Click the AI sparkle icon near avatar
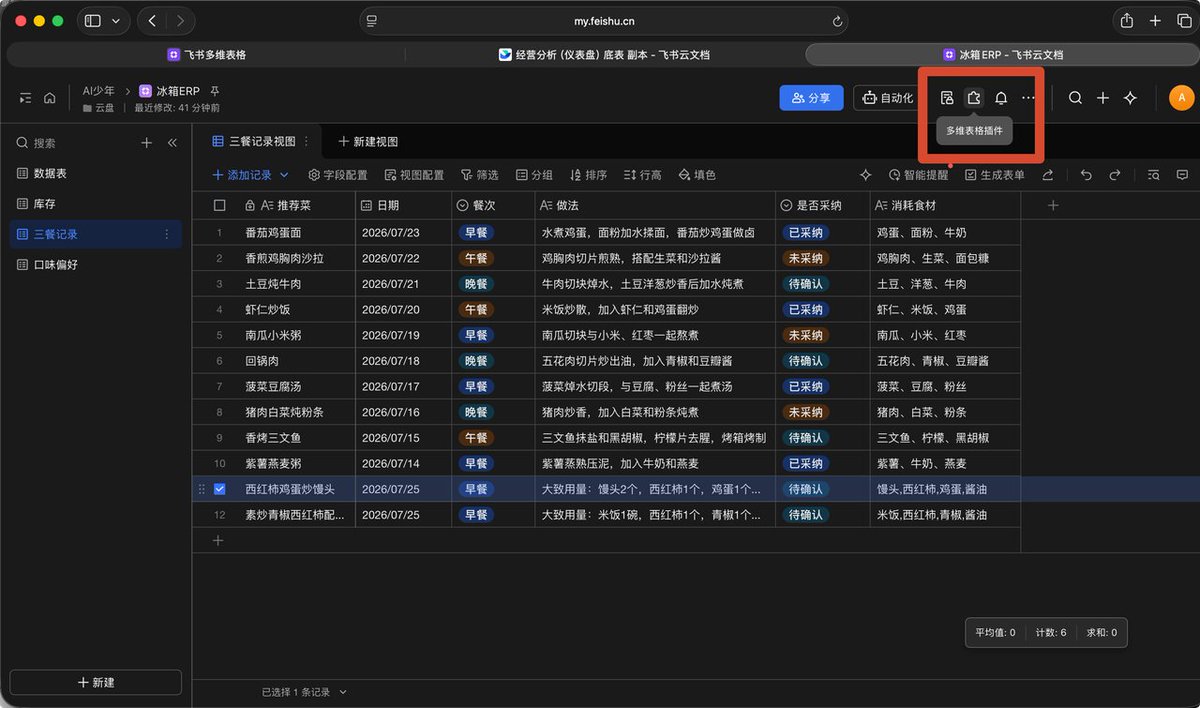 1130,98
